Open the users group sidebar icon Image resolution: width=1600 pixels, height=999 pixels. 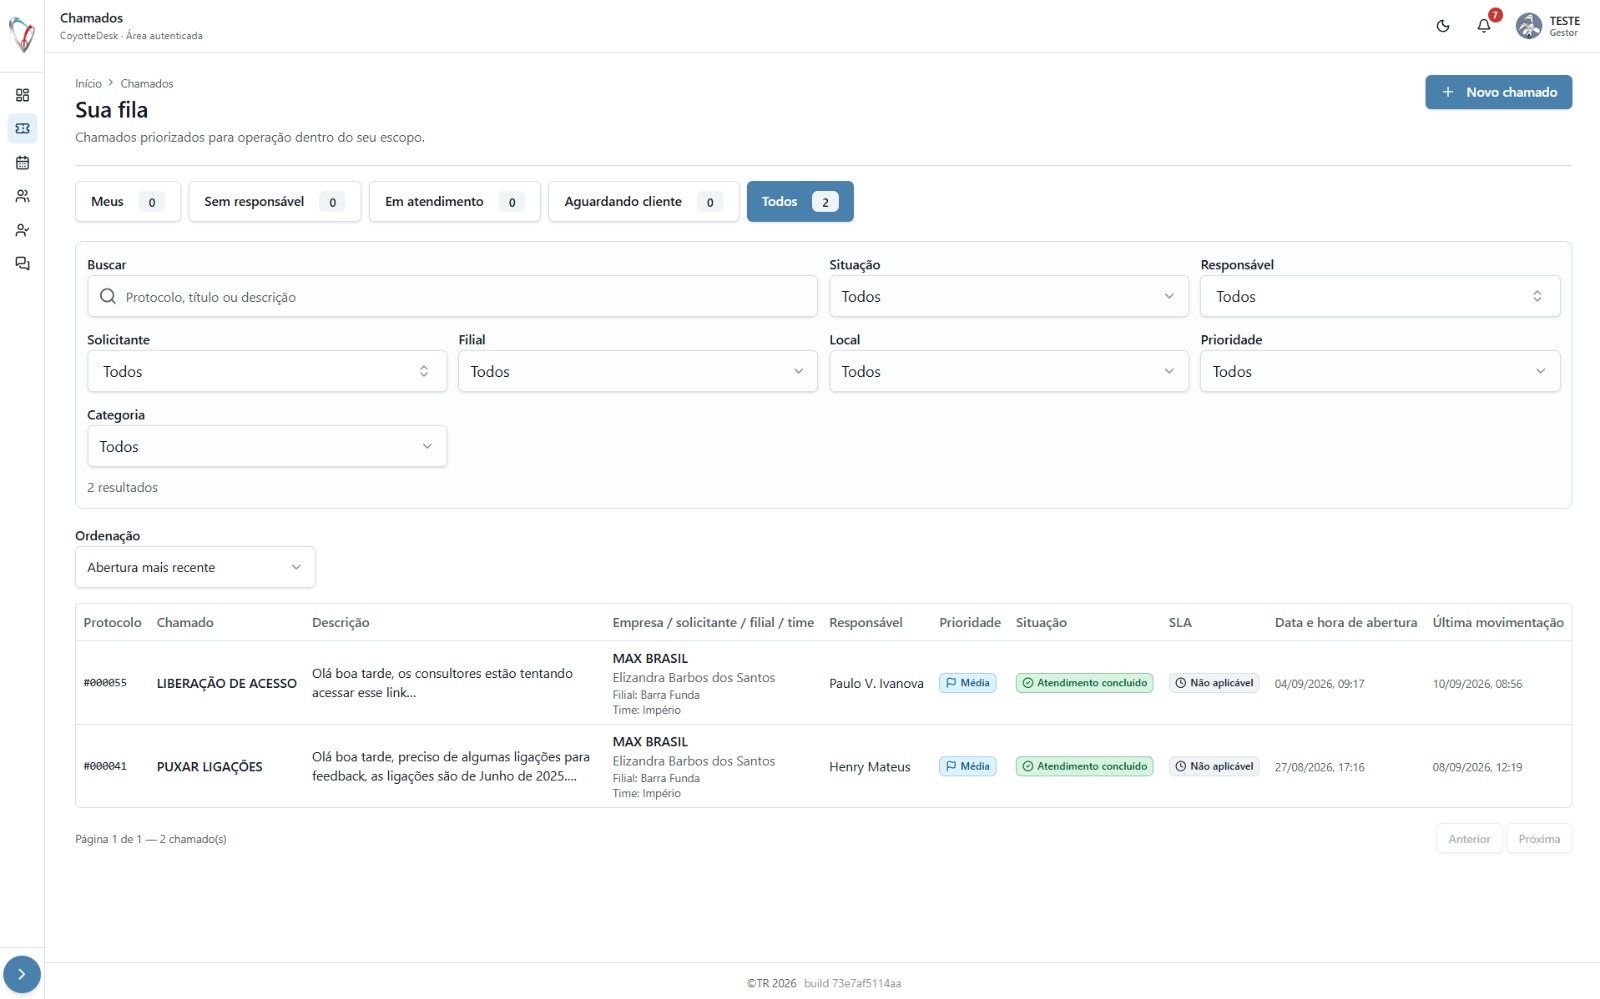pyautogui.click(x=22, y=196)
